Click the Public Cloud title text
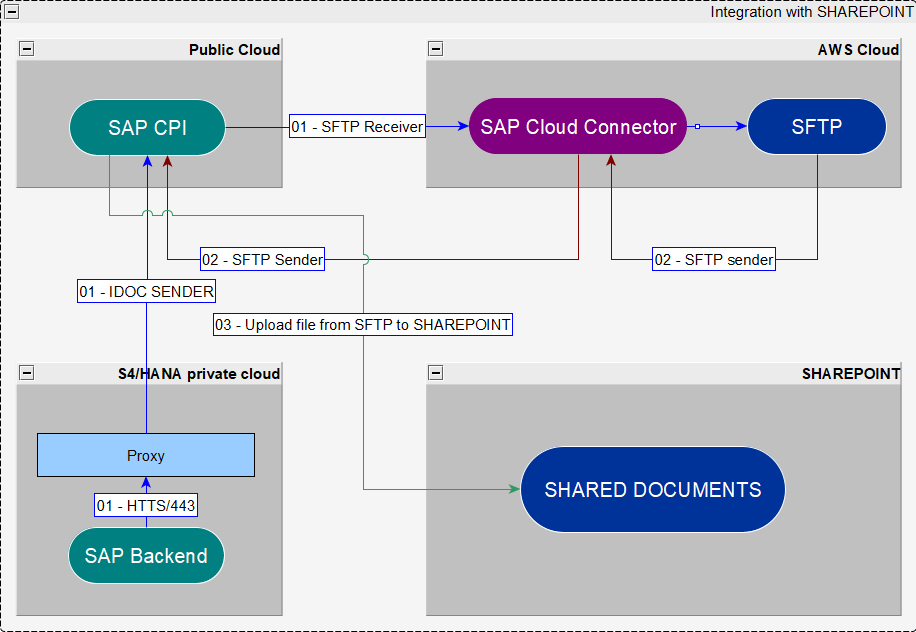The width and height of the screenshot is (916, 632). (234, 49)
